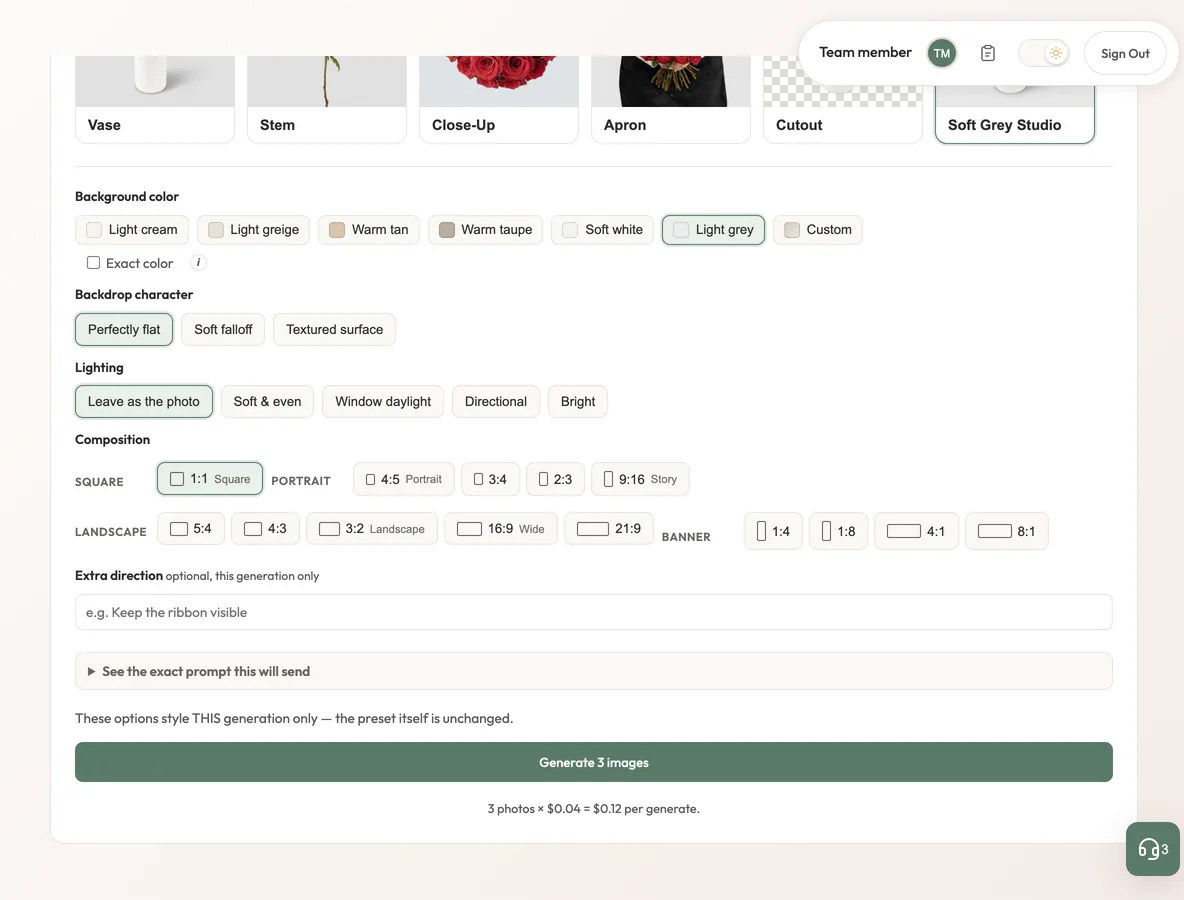Choose 4:1 banner aspect ratio
The height and width of the screenshot is (900, 1184).
click(x=916, y=532)
